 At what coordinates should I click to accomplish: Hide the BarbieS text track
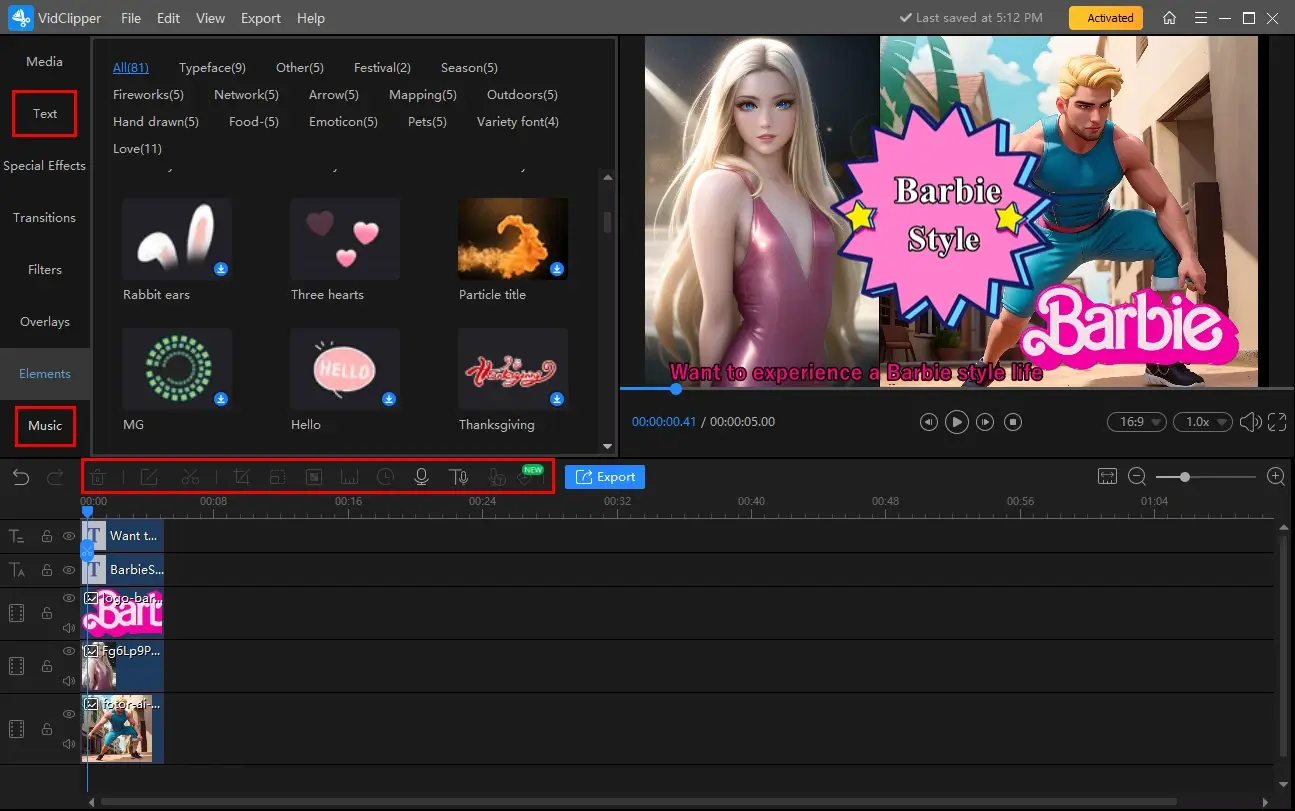[x=69, y=570]
